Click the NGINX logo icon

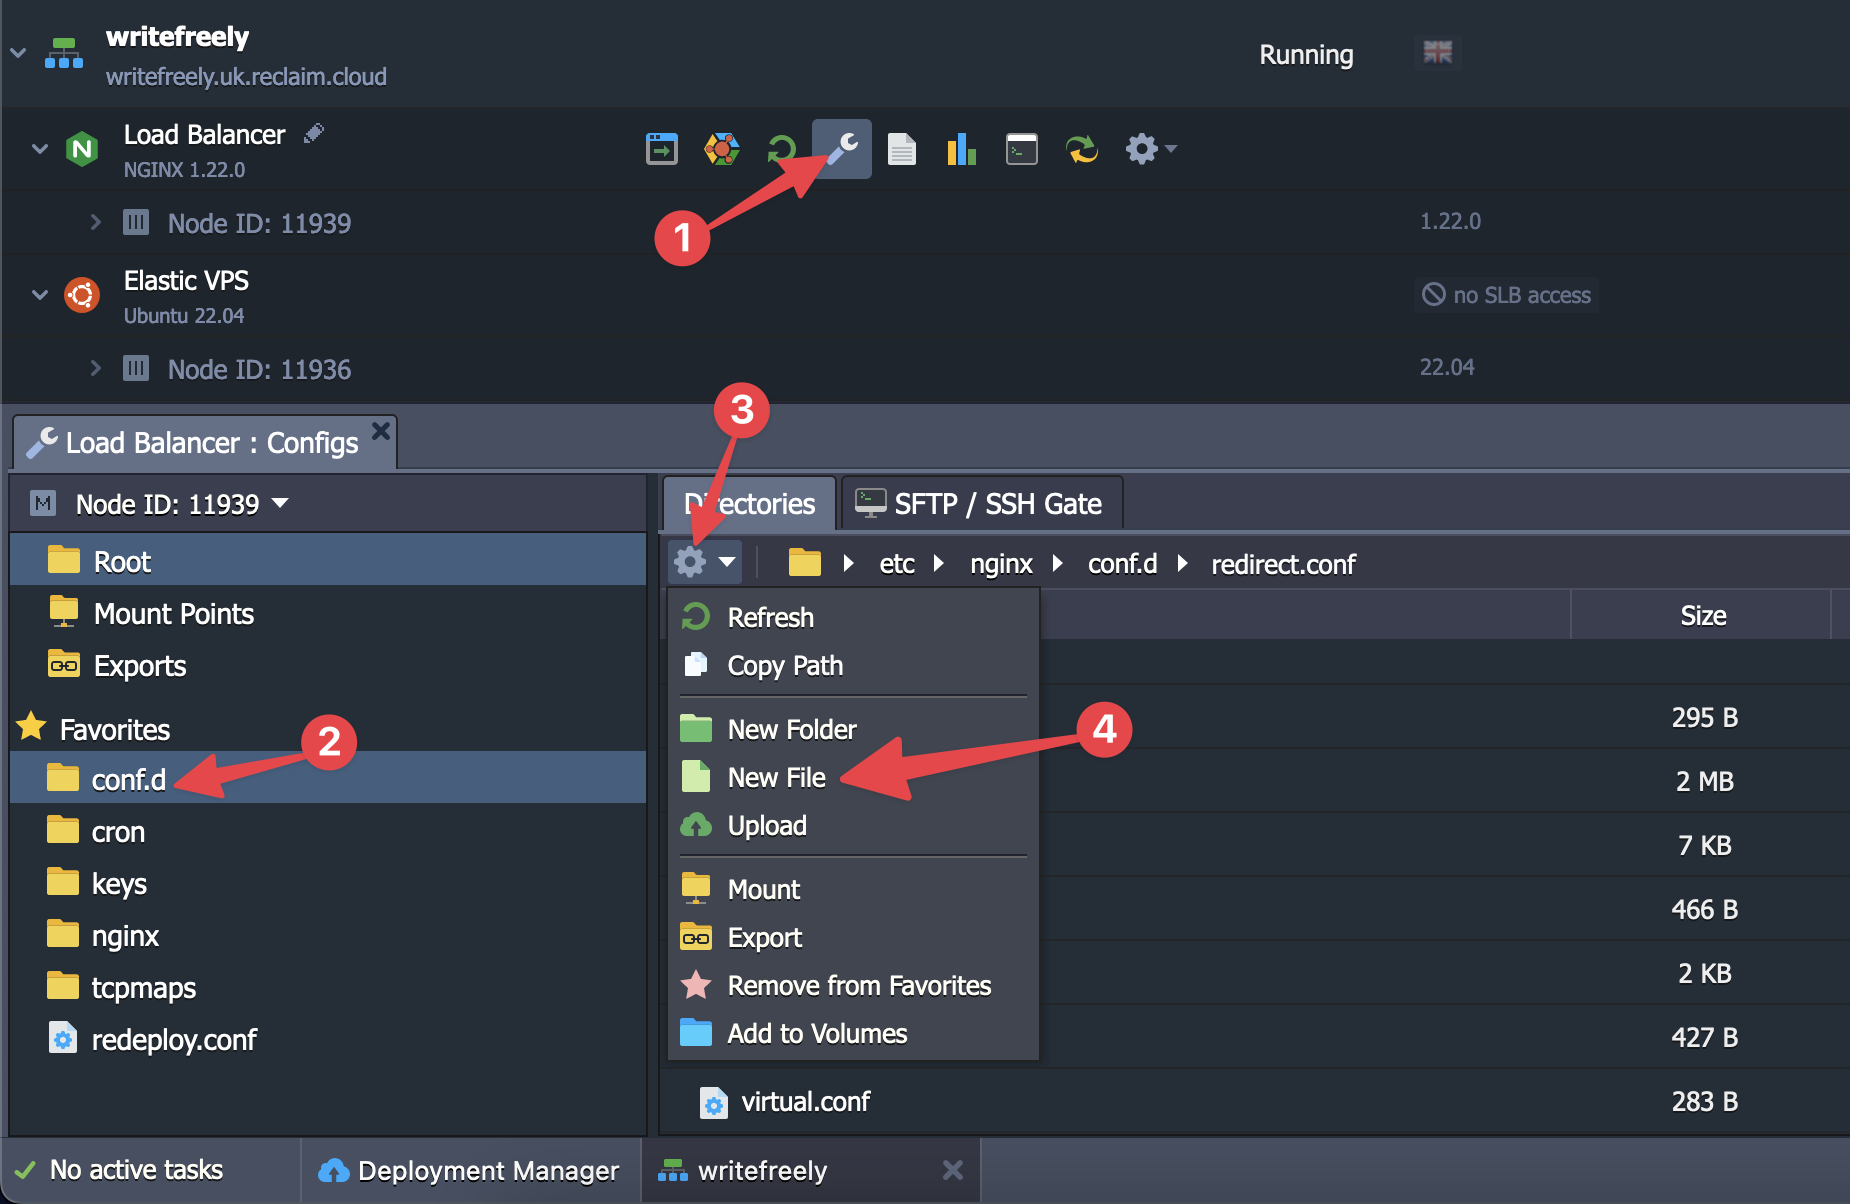[x=82, y=150]
